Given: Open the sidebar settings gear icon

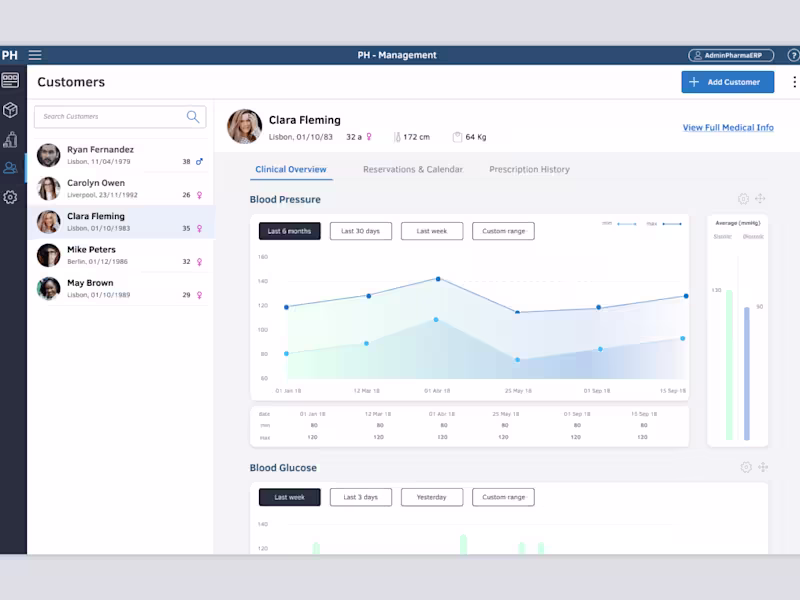Looking at the screenshot, I should pos(10,197).
